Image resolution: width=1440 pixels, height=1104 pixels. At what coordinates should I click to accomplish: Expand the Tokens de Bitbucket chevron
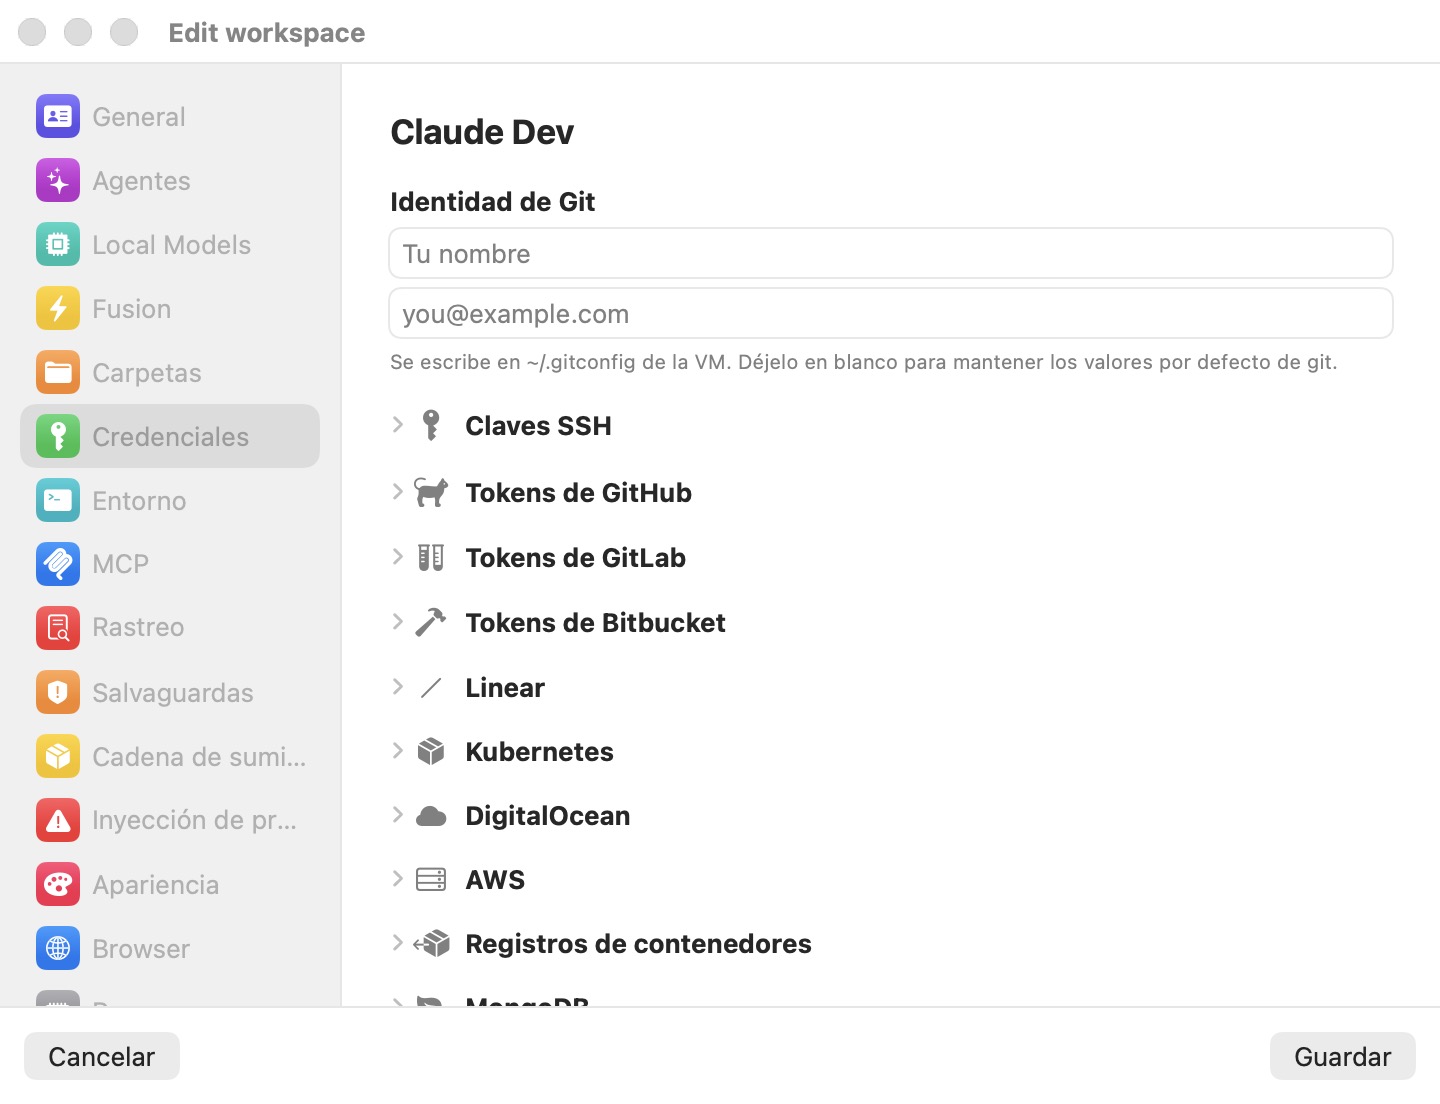pos(398,622)
